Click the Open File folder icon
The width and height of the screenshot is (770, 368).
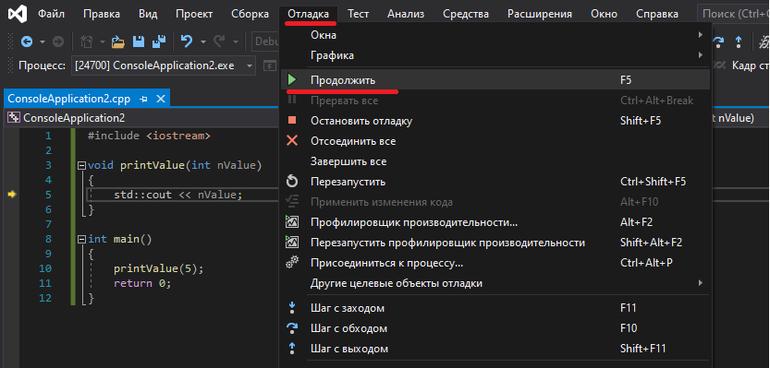coord(118,42)
